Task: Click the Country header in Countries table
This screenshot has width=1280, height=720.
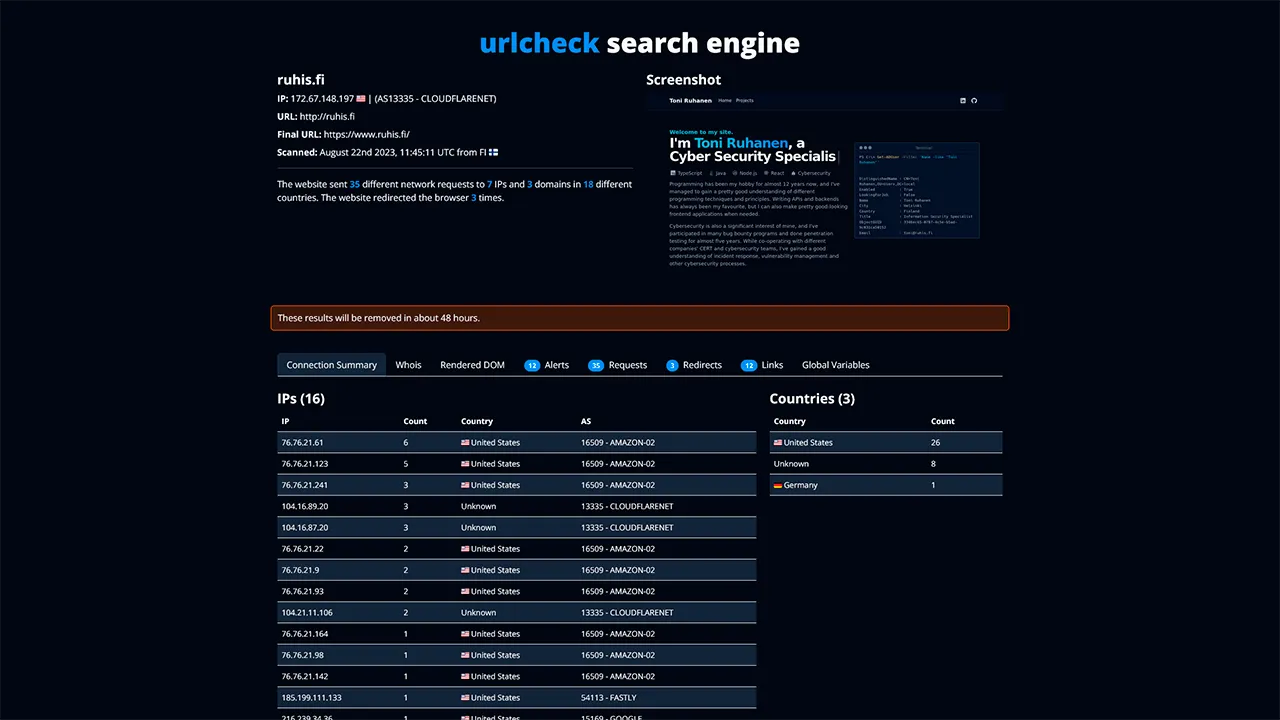Action: [789, 421]
